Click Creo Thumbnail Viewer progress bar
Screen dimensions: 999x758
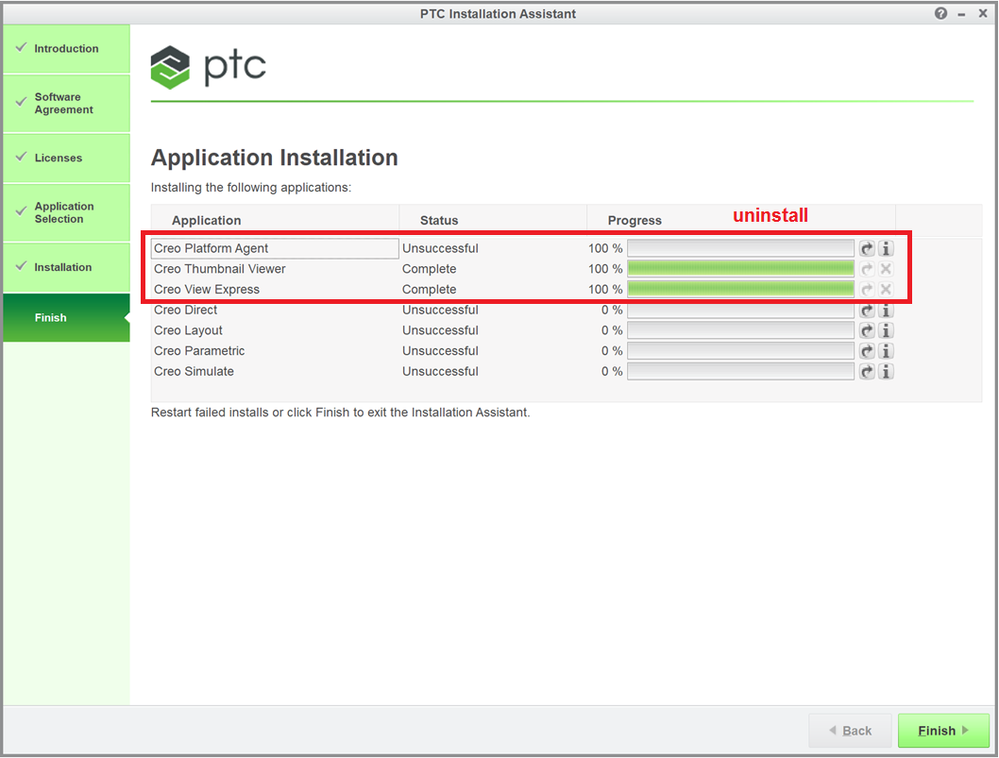click(x=740, y=269)
